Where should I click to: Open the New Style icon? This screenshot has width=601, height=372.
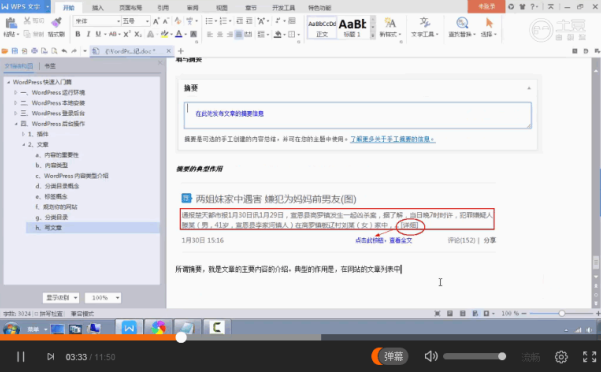390,23
